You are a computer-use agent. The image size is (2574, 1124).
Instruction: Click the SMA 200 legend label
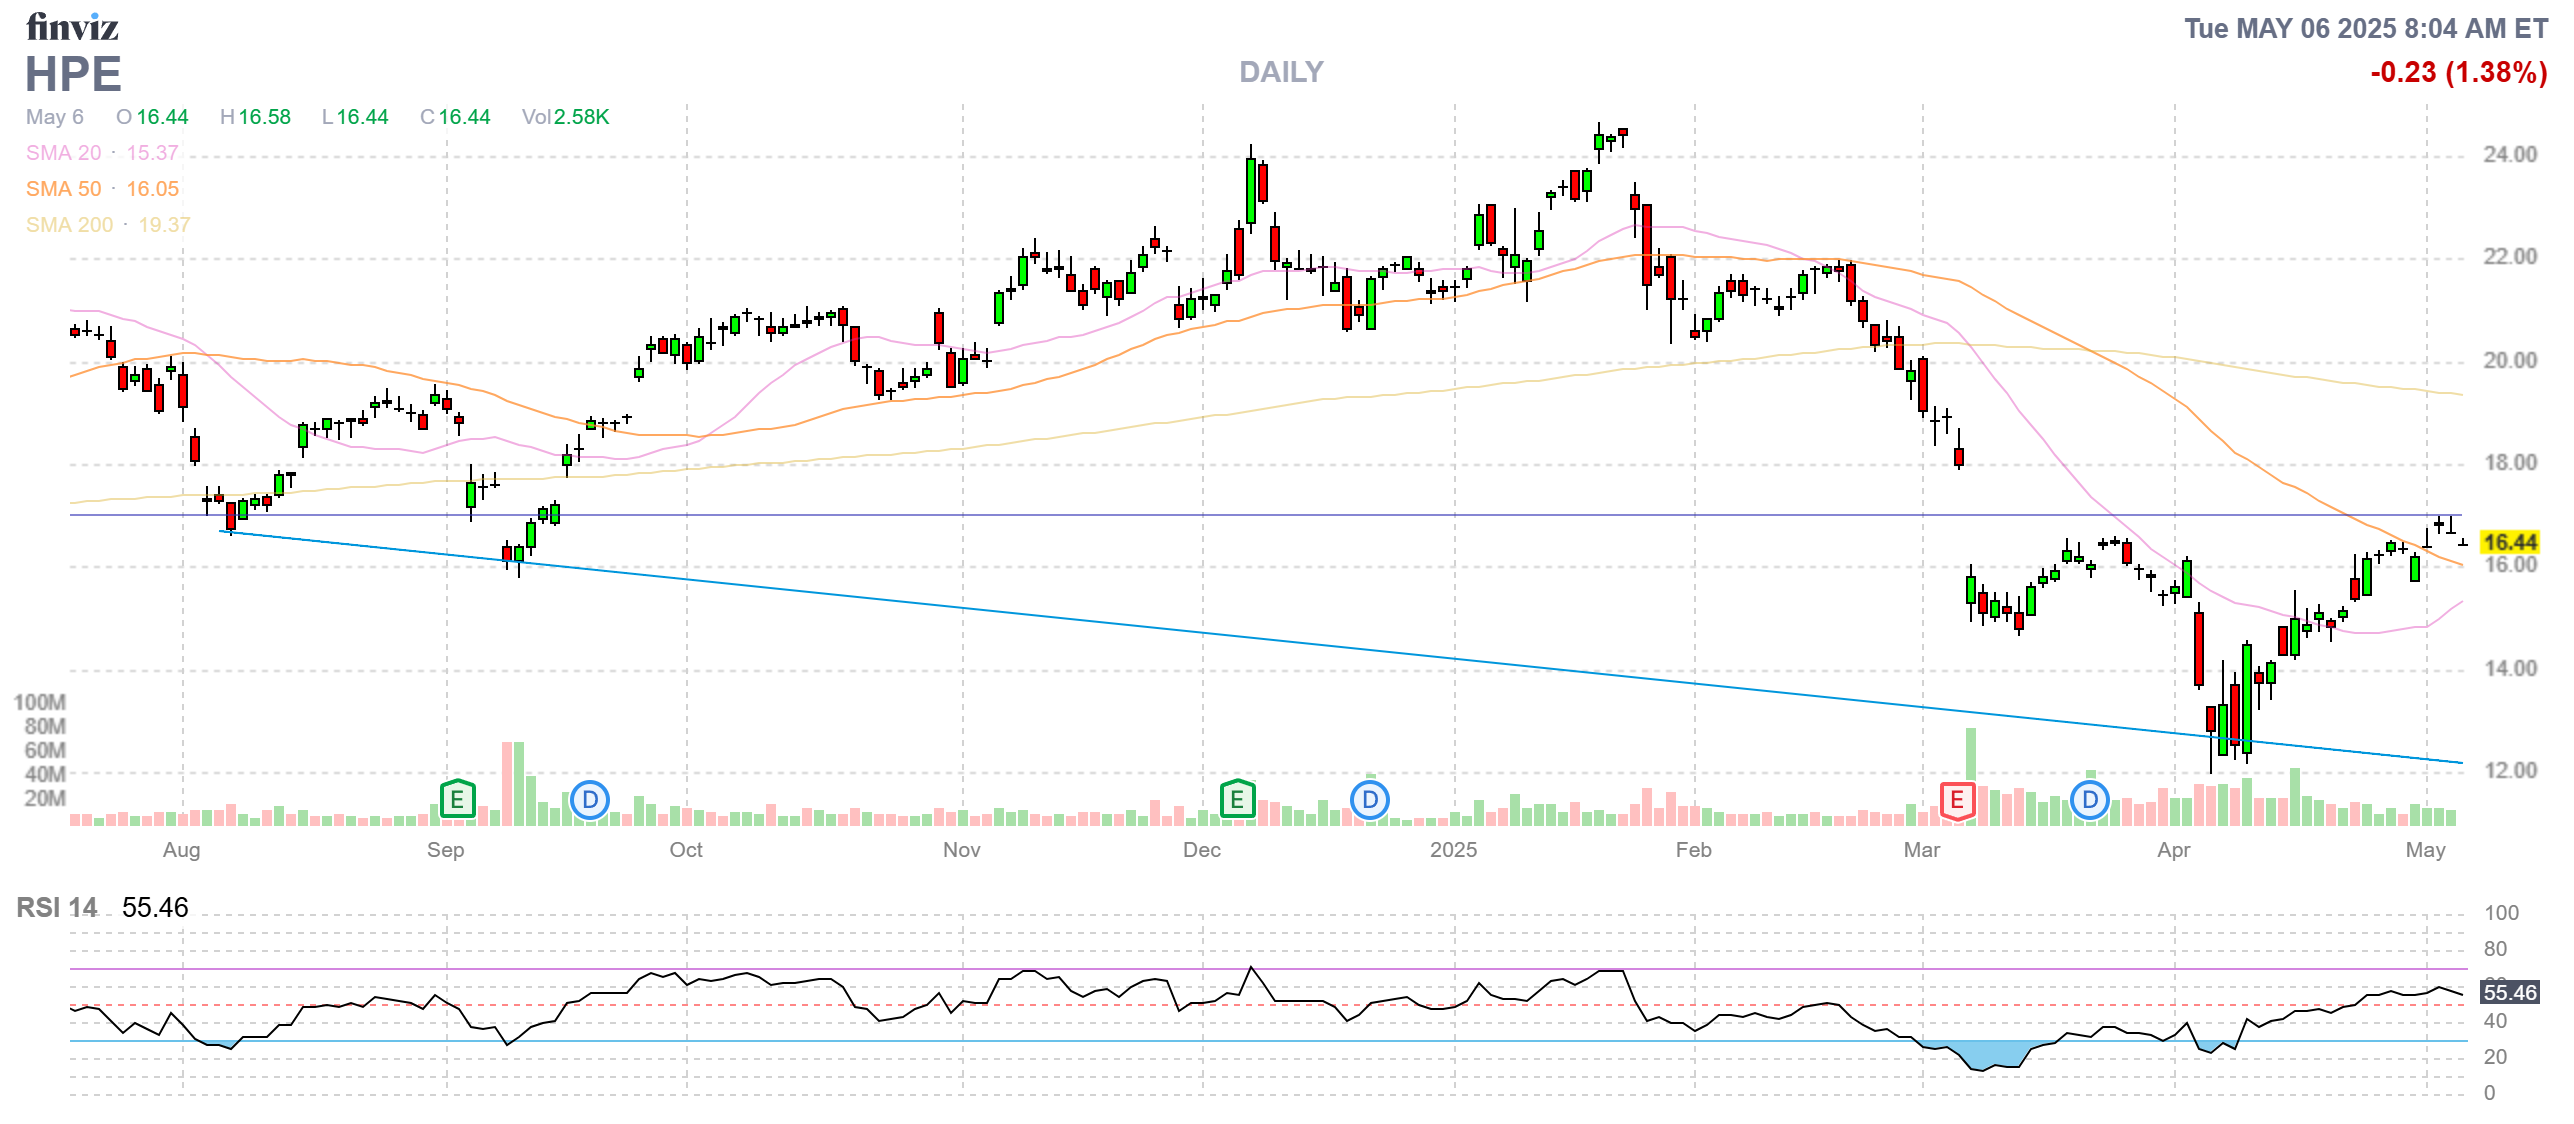69,225
